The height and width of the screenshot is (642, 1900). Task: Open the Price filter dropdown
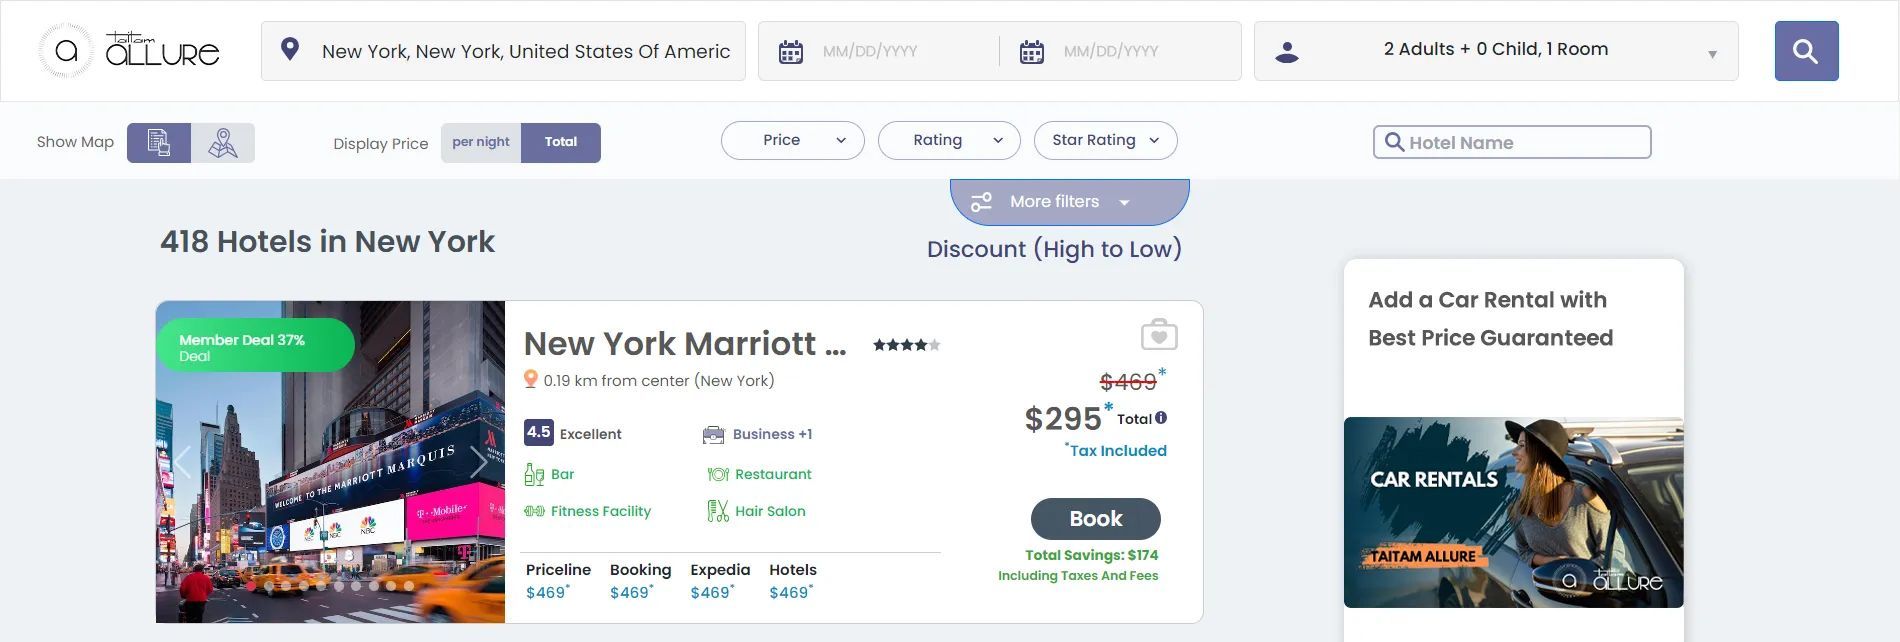coord(791,140)
